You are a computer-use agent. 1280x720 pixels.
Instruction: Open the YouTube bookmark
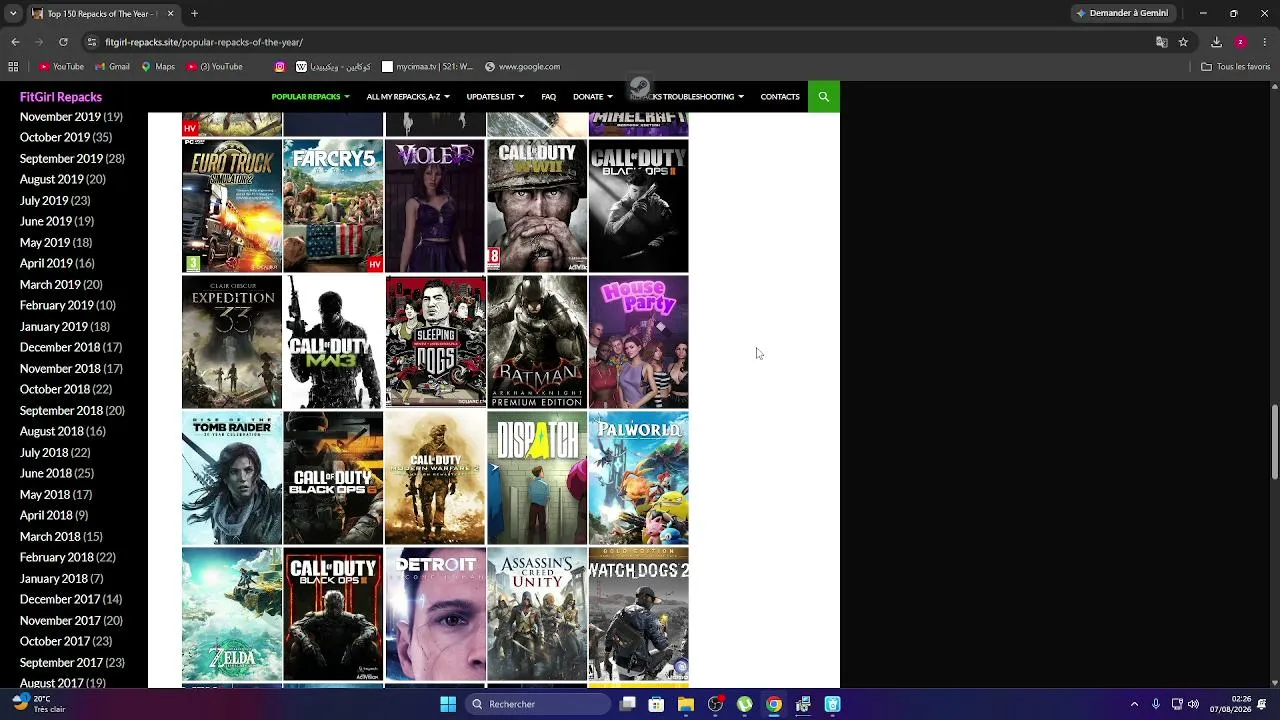point(61,67)
